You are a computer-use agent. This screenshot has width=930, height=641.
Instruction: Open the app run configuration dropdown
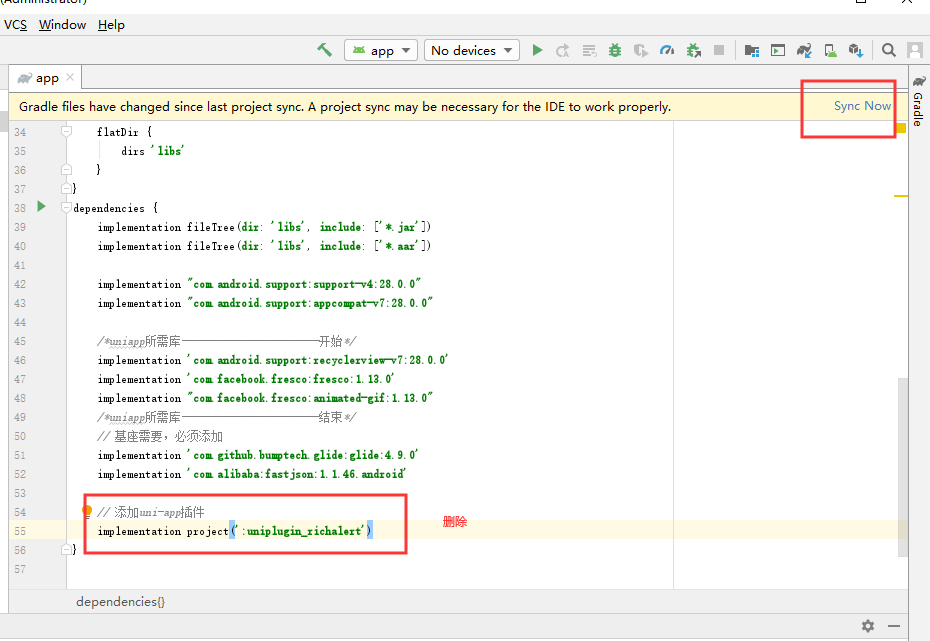tap(381, 50)
